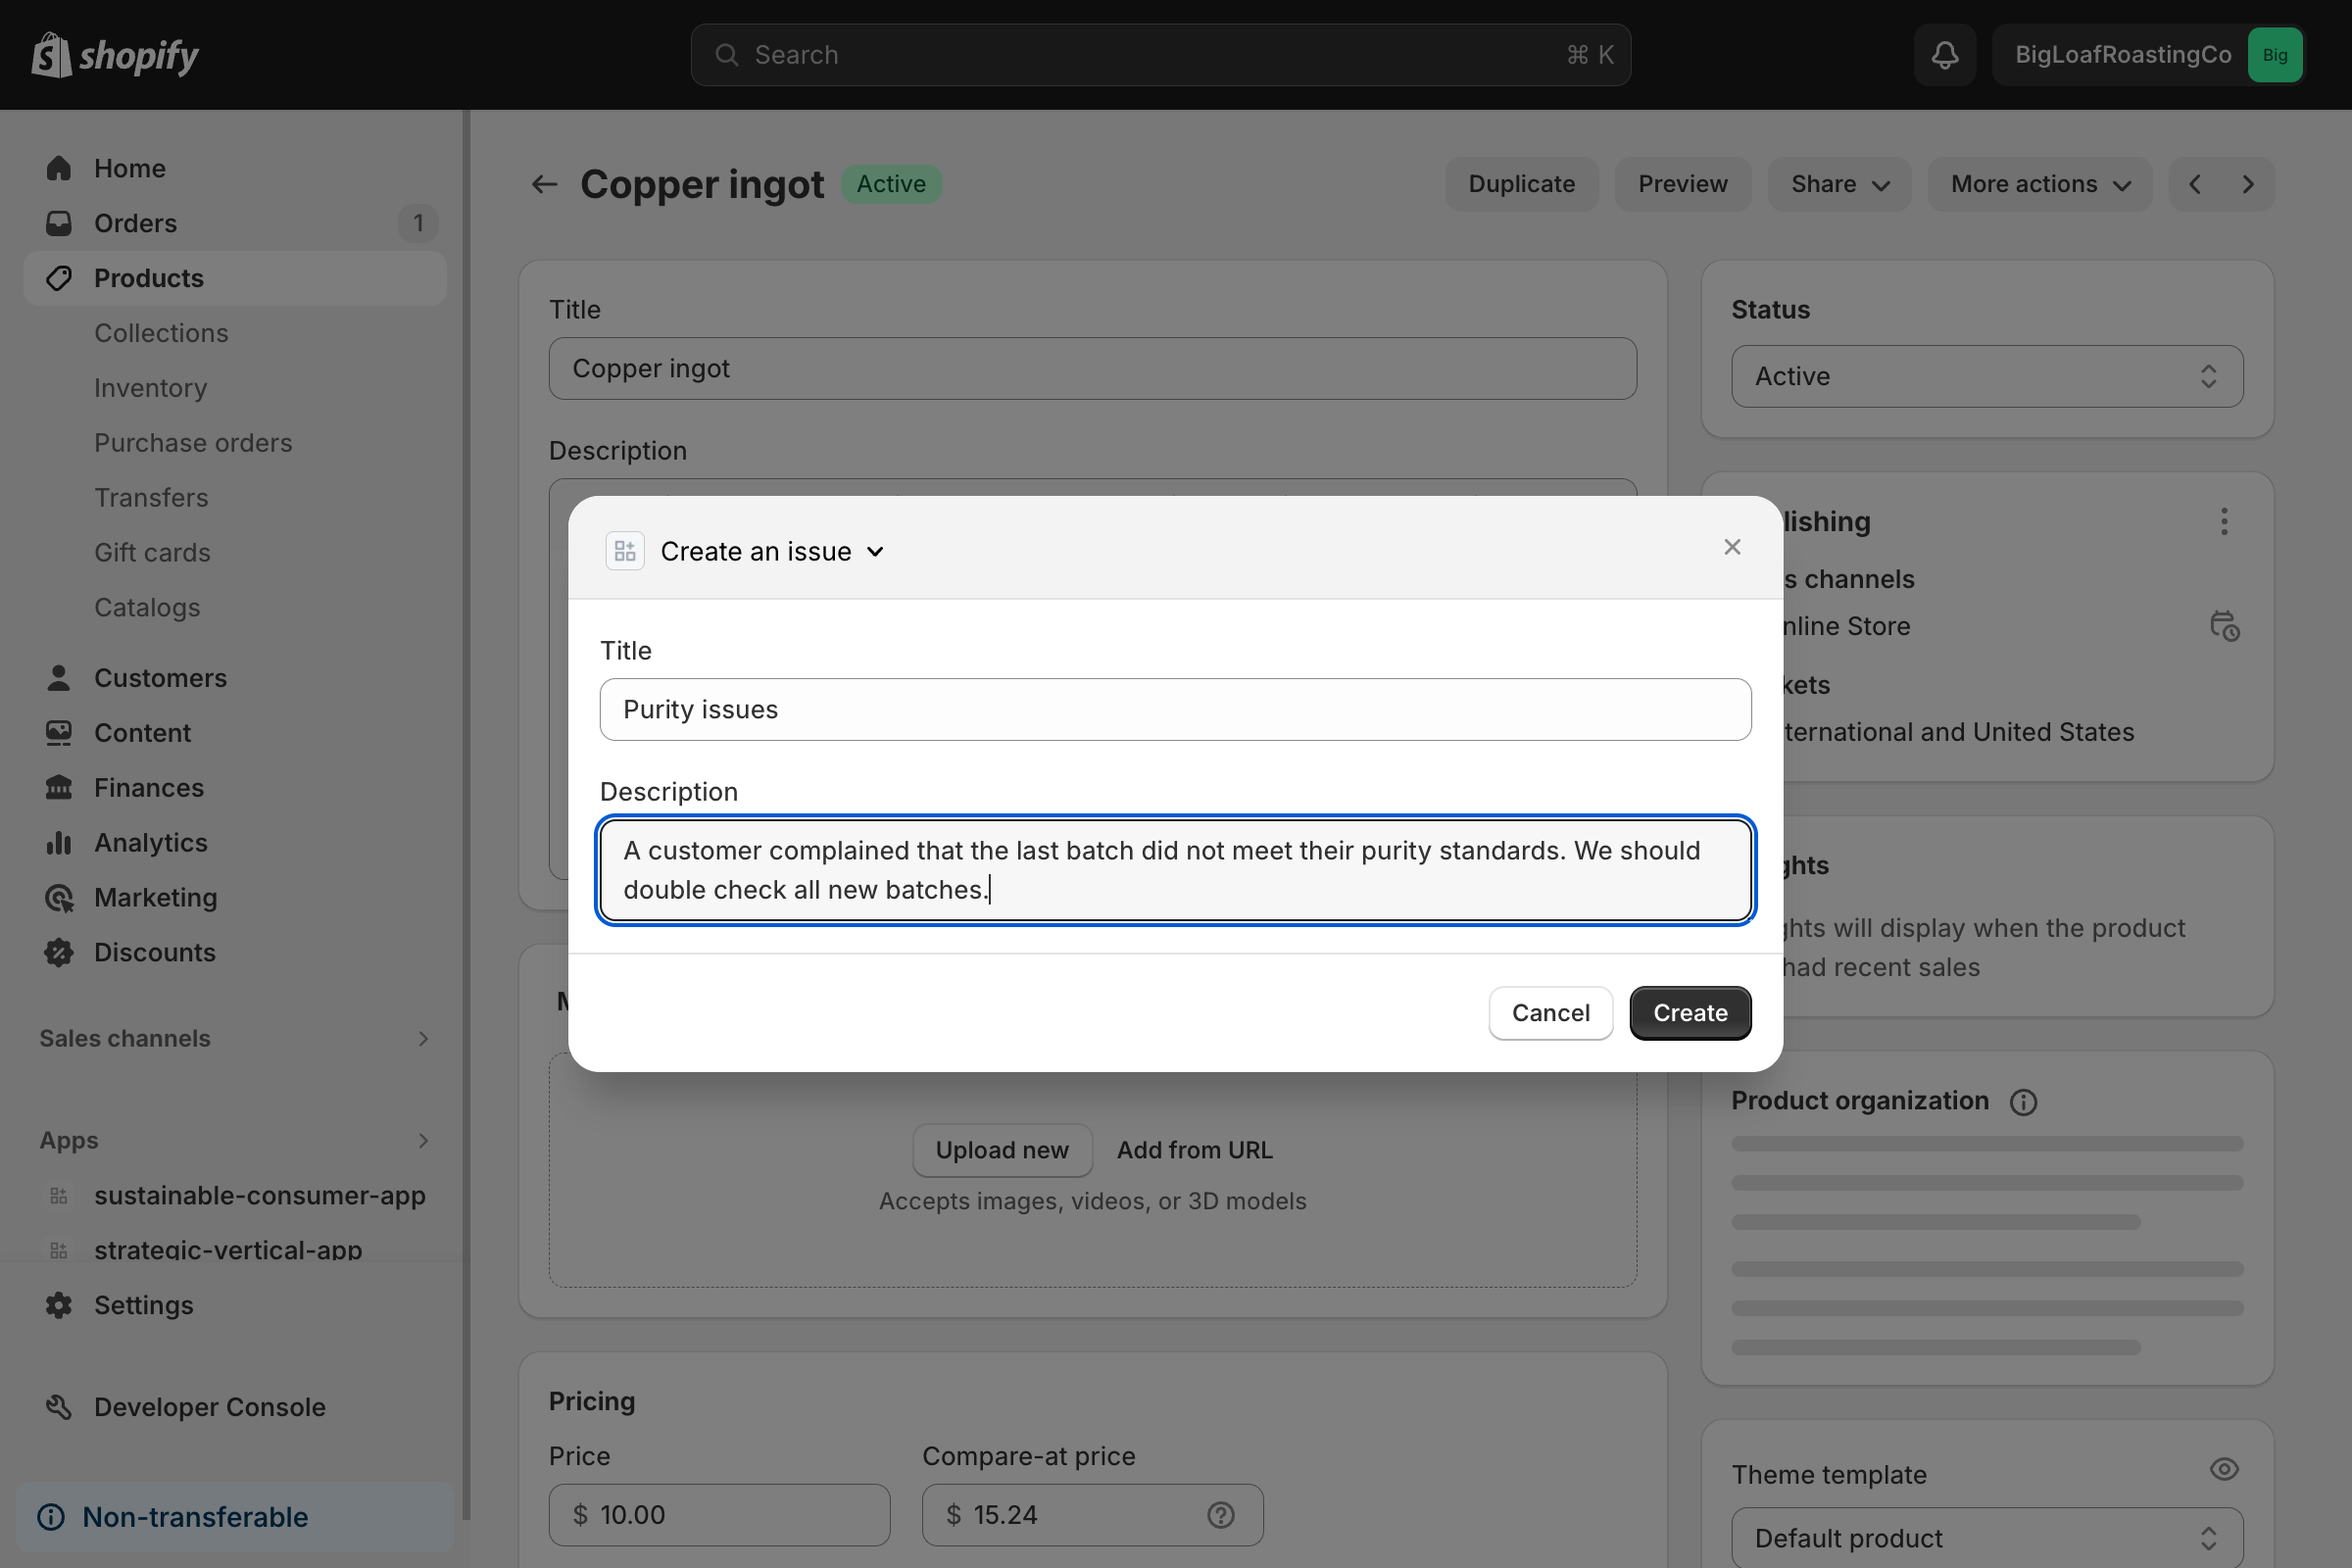Click the Products tag icon
The height and width of the screenshot is (1568, 2352).
pyautogui.click(x=59, y=278)
